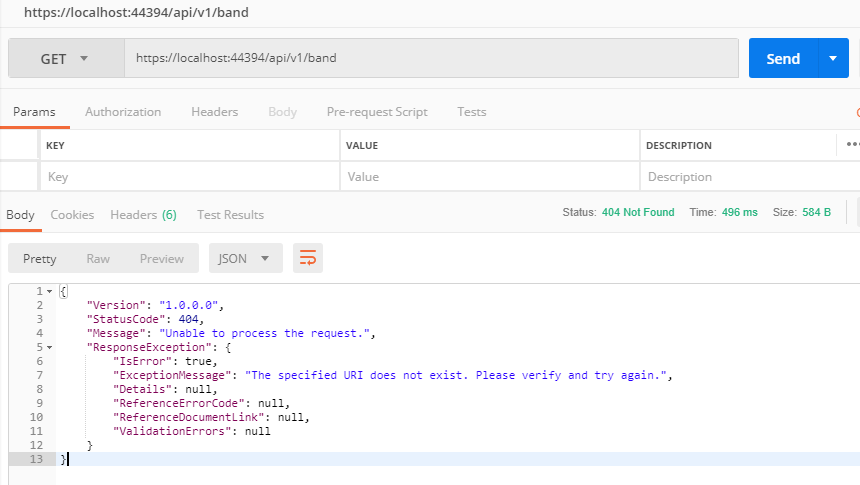Select the response Body tab

pos(20,215)
